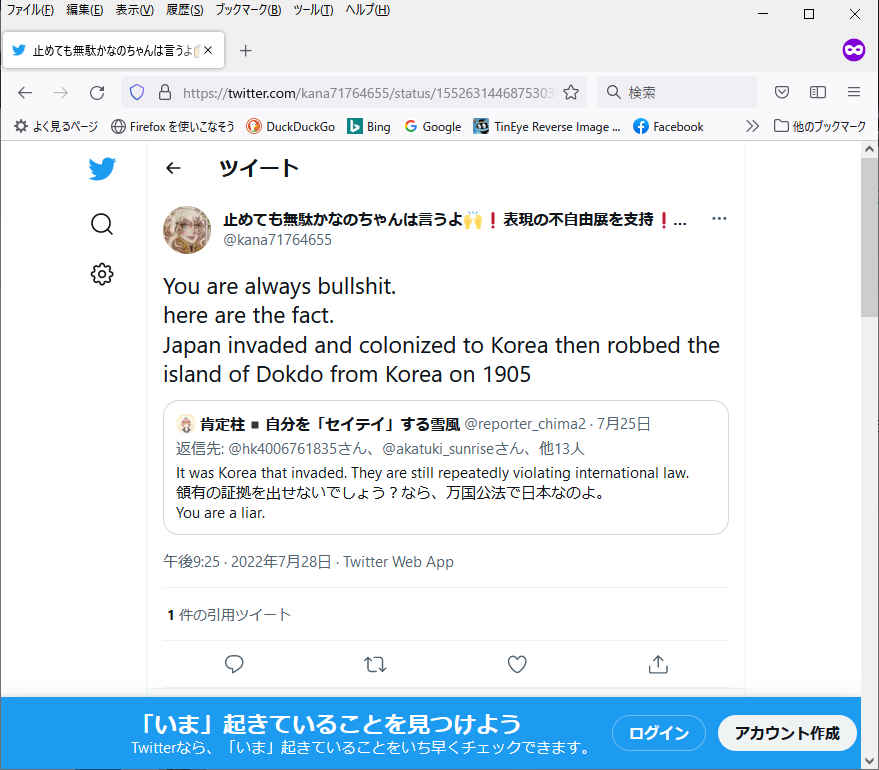879x770 pixels.
Task: Click the ログイン button
Action: point(658,733)
